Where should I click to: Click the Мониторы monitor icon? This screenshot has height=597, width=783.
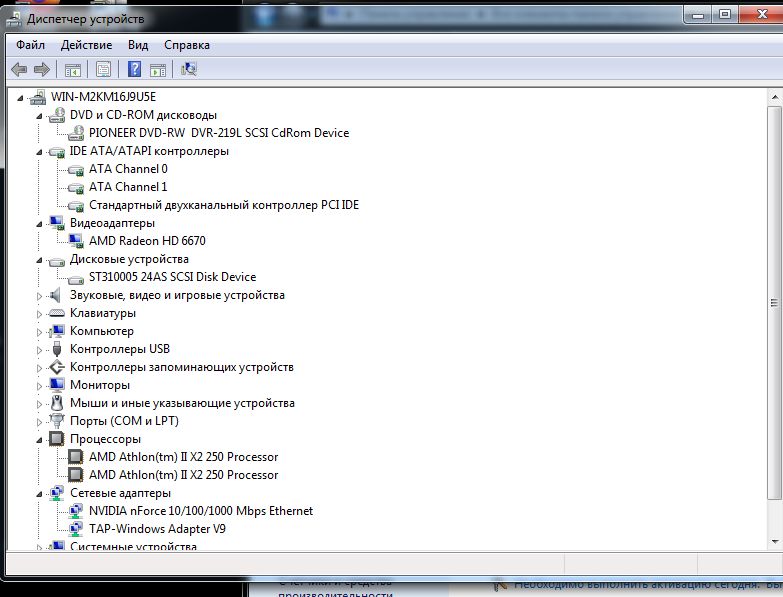point(57,384)
